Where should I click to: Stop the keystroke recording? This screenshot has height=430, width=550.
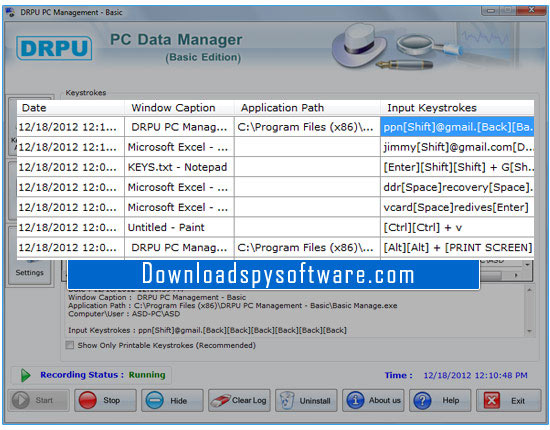[105, 400]
